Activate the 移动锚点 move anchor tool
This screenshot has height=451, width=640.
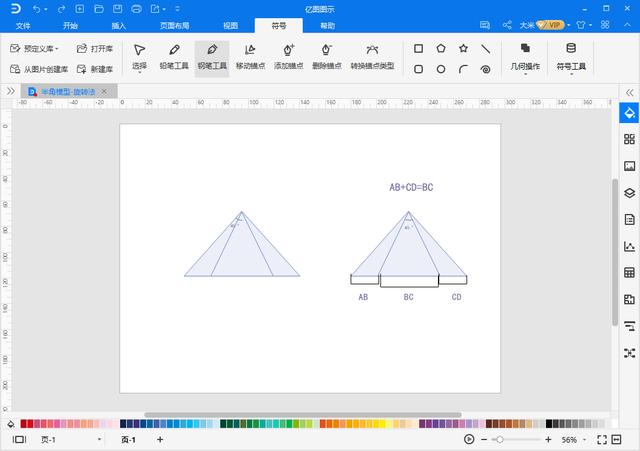click(250, 57)
